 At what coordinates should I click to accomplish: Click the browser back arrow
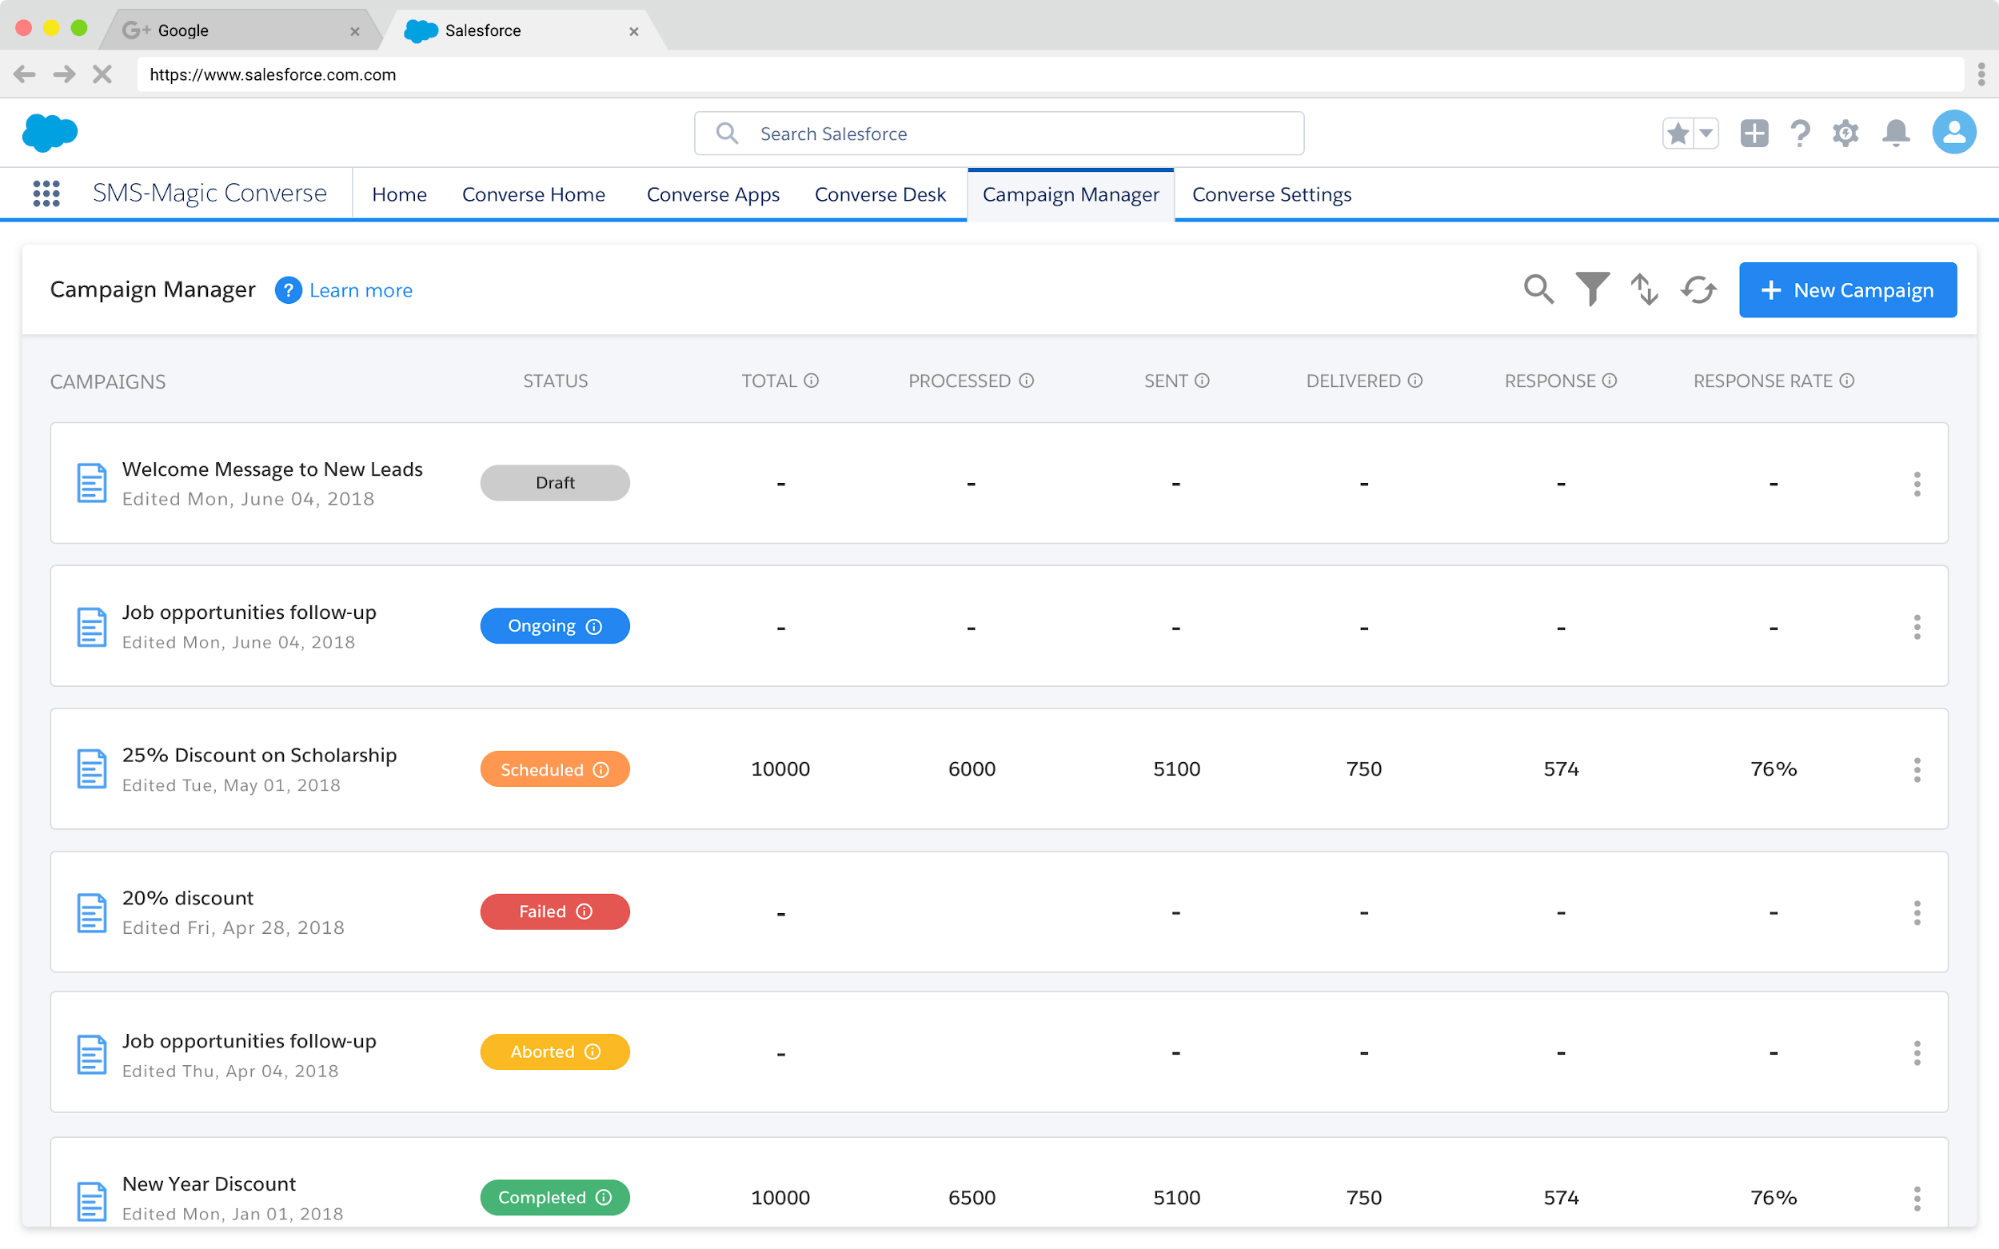[25, 74]
